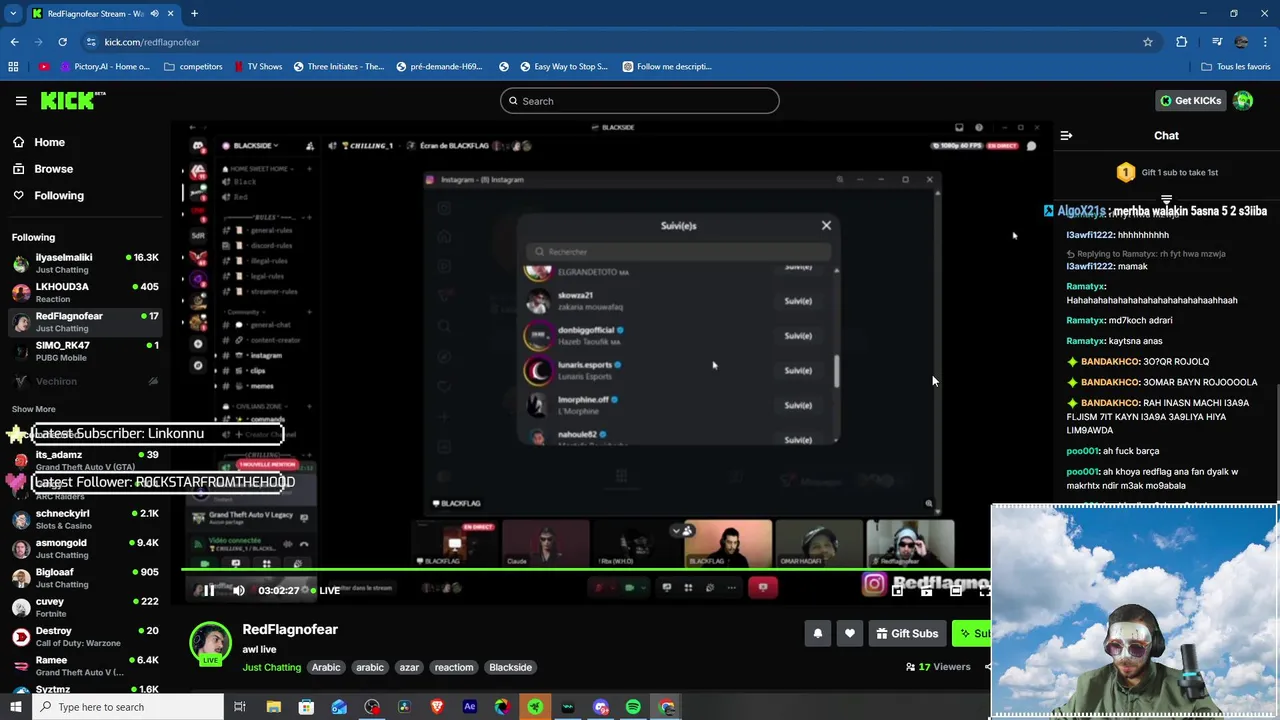Open the Kick hamburger menu
Viewport: 1280px width, 720px height.
(21, 101)
